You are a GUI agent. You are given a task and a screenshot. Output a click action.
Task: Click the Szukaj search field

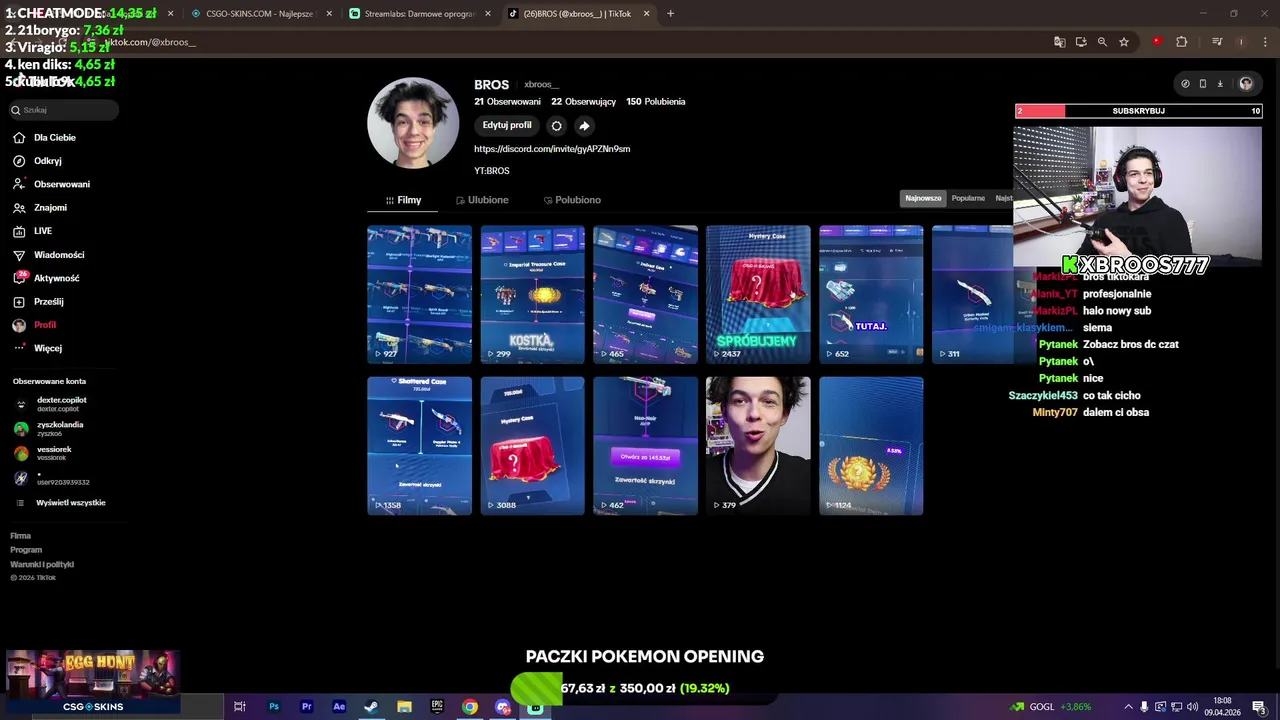point(63,110)
